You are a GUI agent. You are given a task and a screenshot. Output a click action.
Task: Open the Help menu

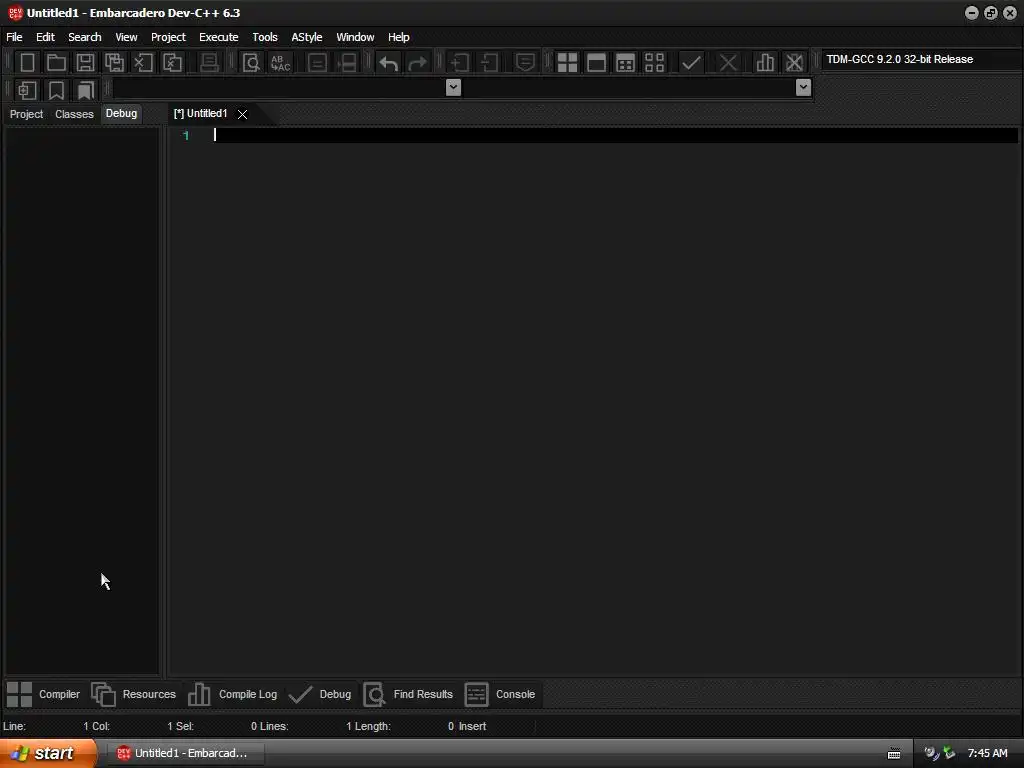pyautogui.click(x=398, y=37)
